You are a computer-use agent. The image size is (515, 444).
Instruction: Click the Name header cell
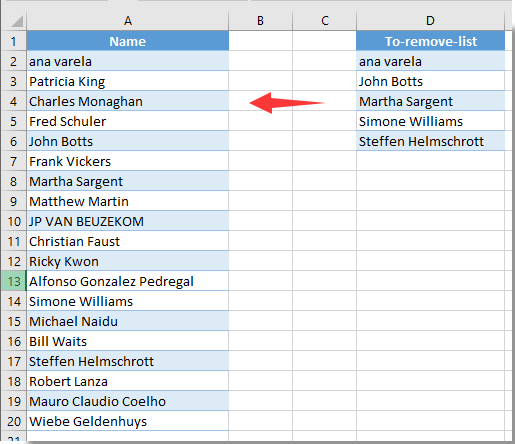128,41
